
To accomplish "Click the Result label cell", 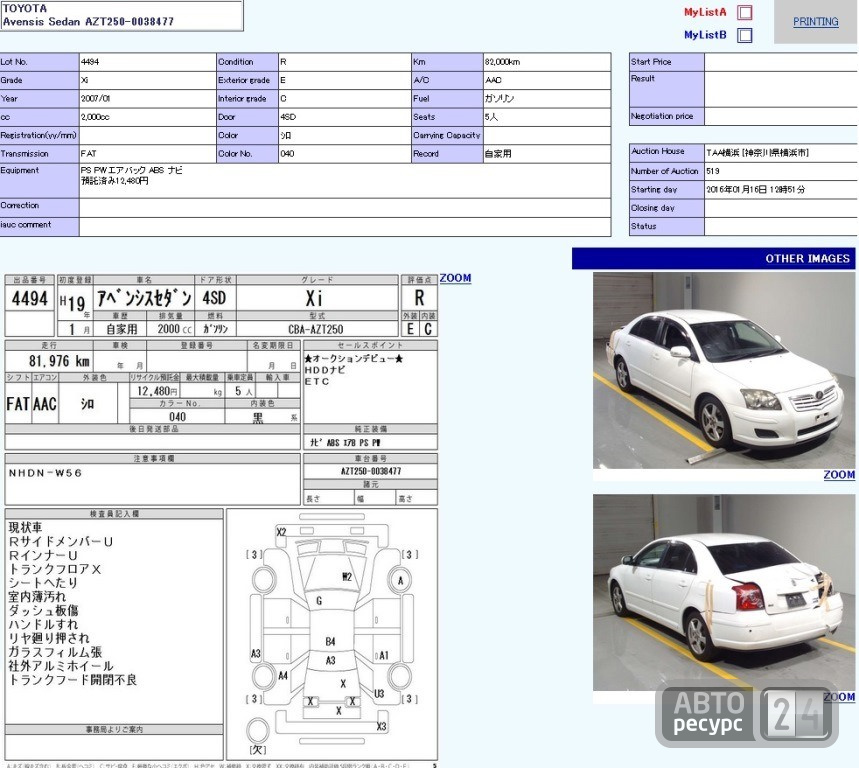I will coord(666,89).
